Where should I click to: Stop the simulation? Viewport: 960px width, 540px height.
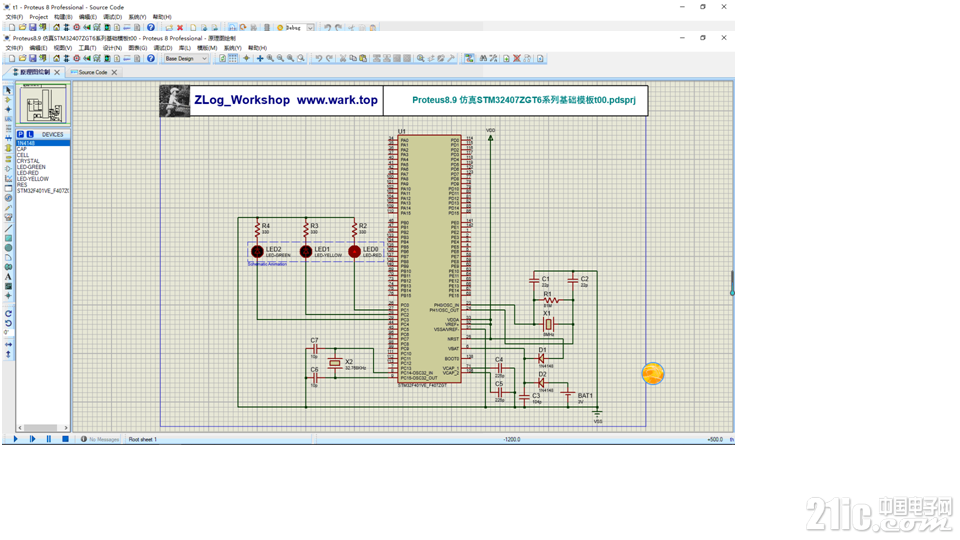pyautogui.click(x=65, y=439)
